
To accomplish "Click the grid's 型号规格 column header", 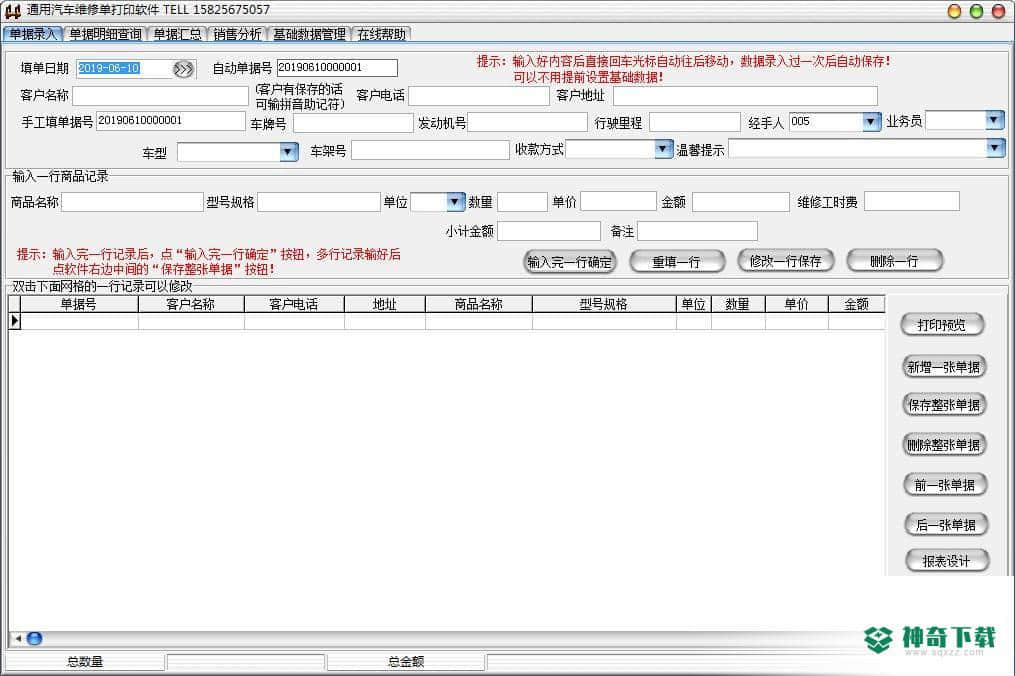I will pos(605,304).
